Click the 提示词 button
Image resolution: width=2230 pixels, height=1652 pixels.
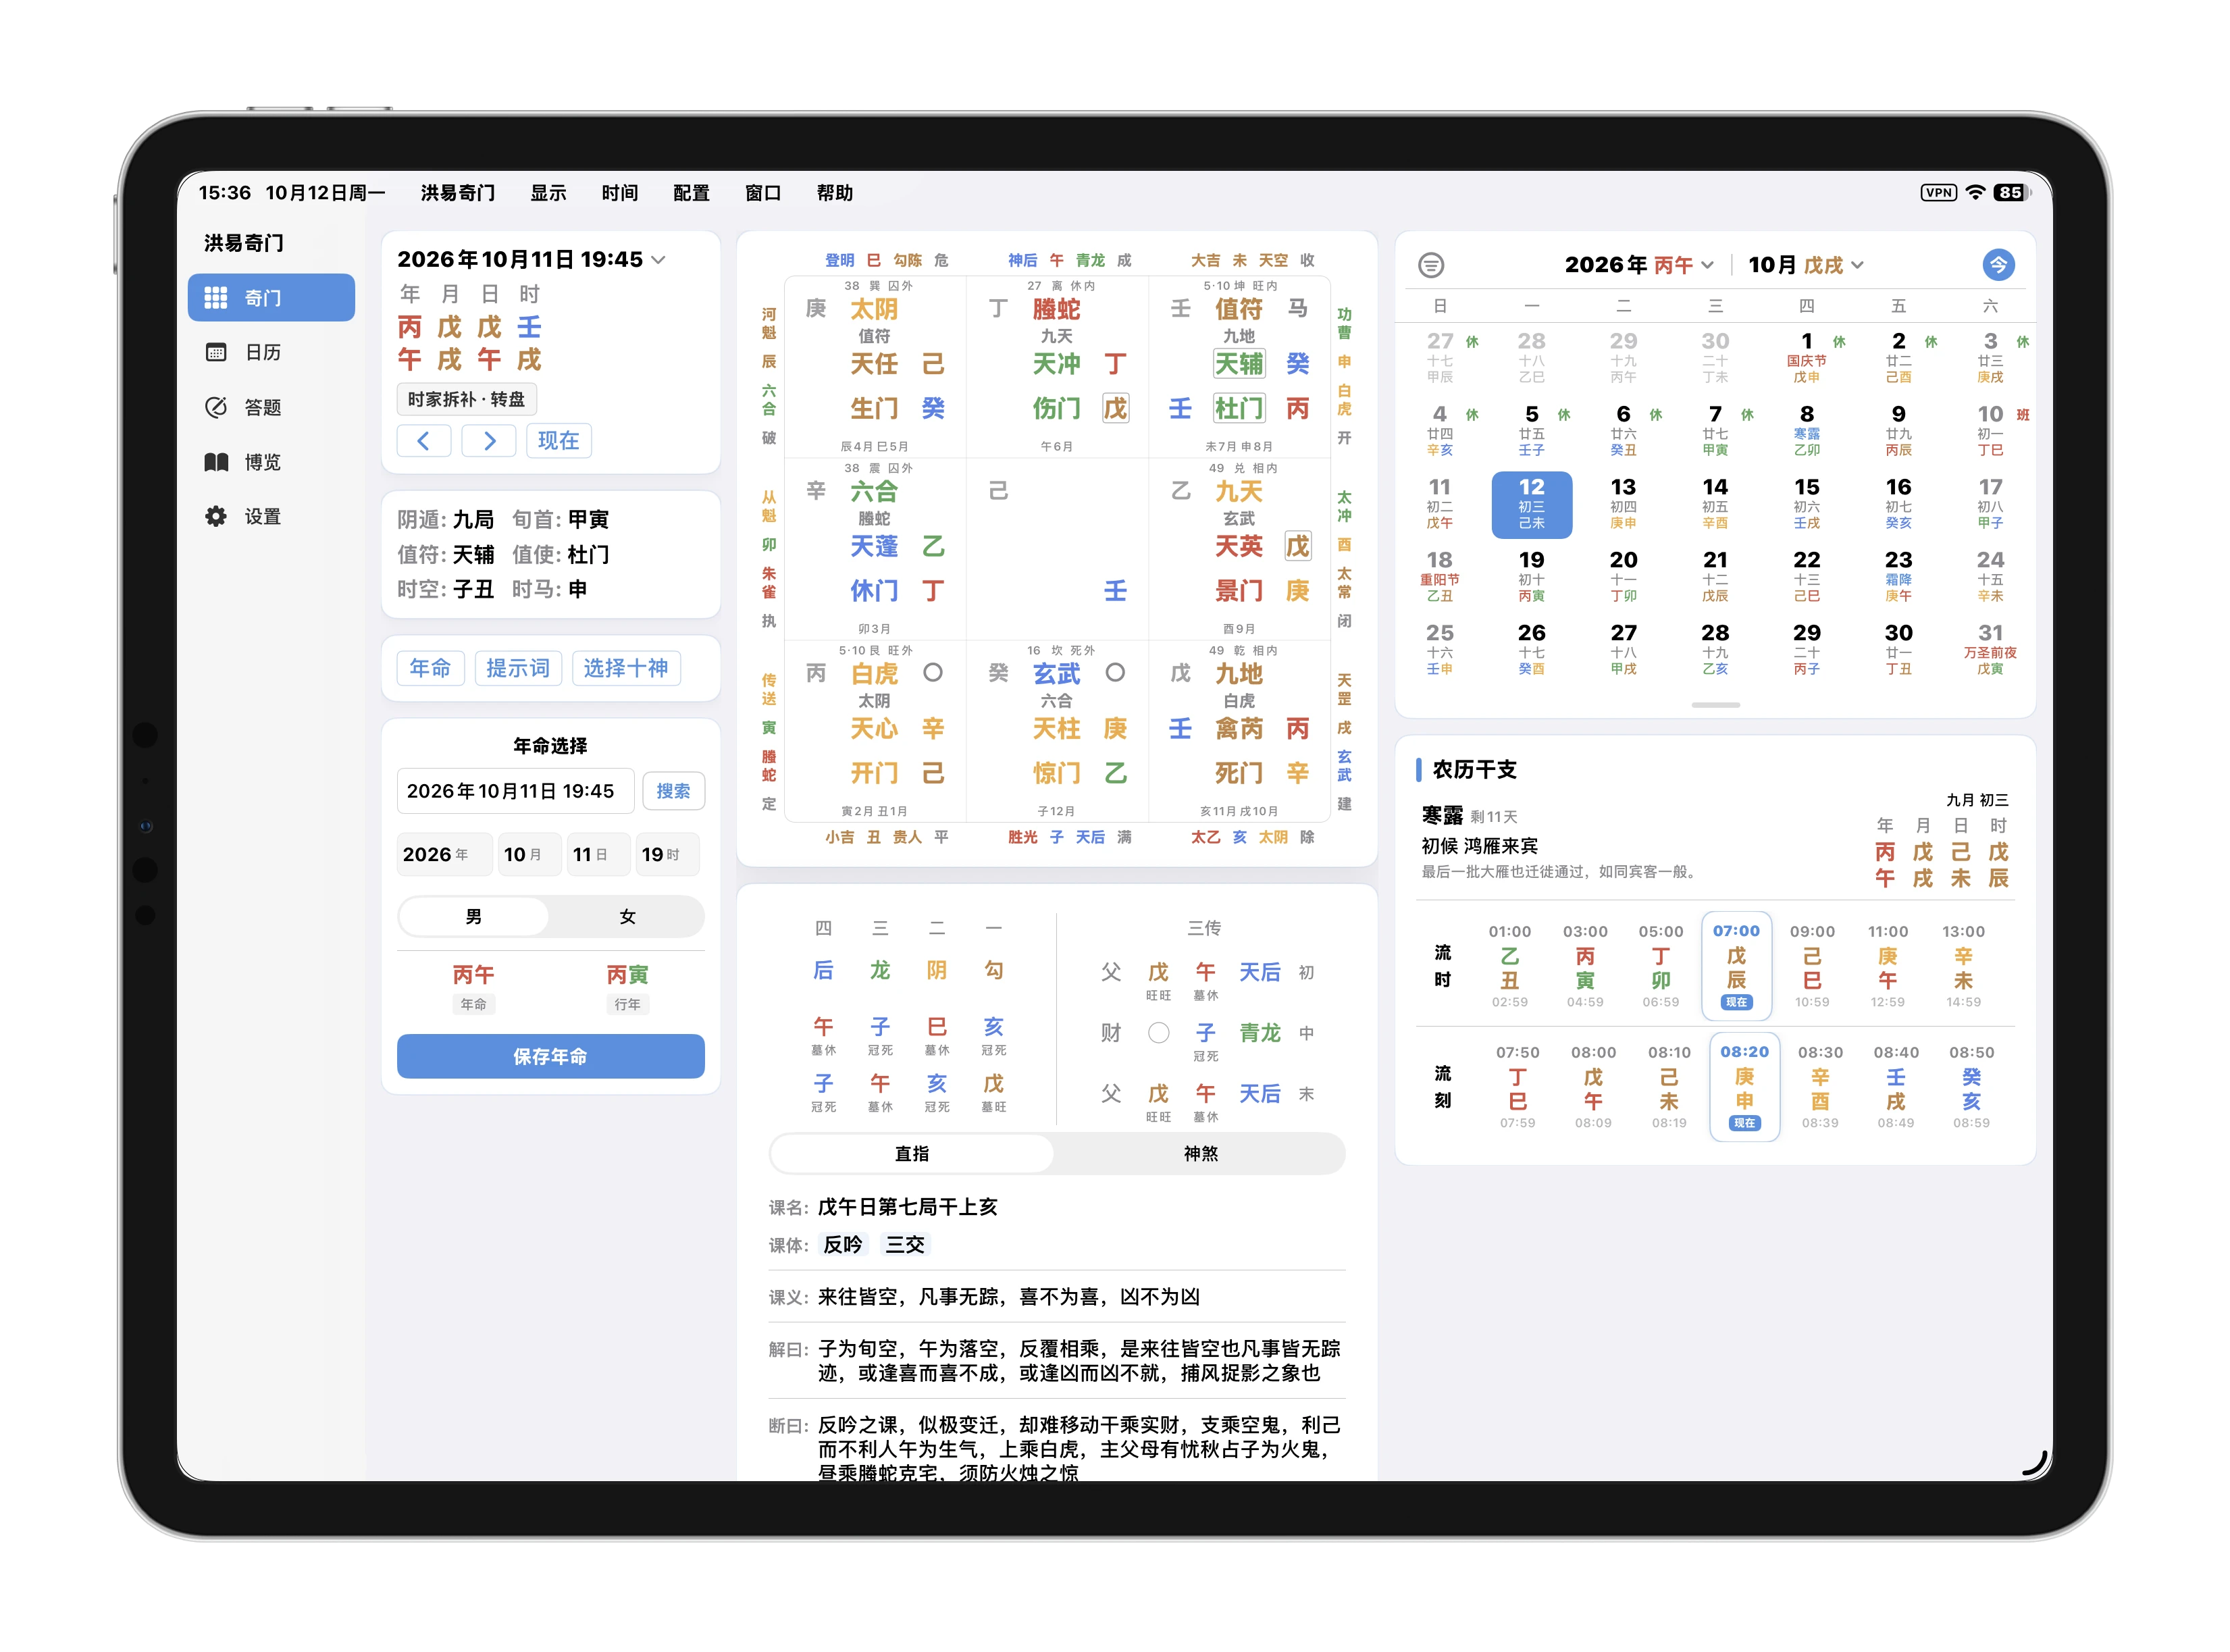click(x=518, y=668)
